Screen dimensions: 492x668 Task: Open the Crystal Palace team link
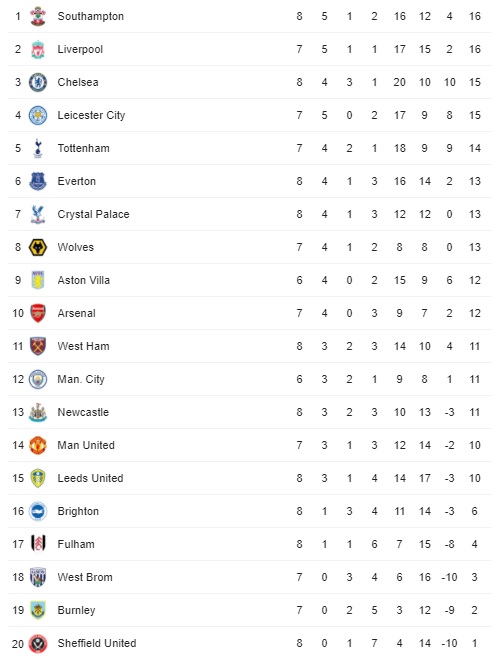tap(93, 214)
